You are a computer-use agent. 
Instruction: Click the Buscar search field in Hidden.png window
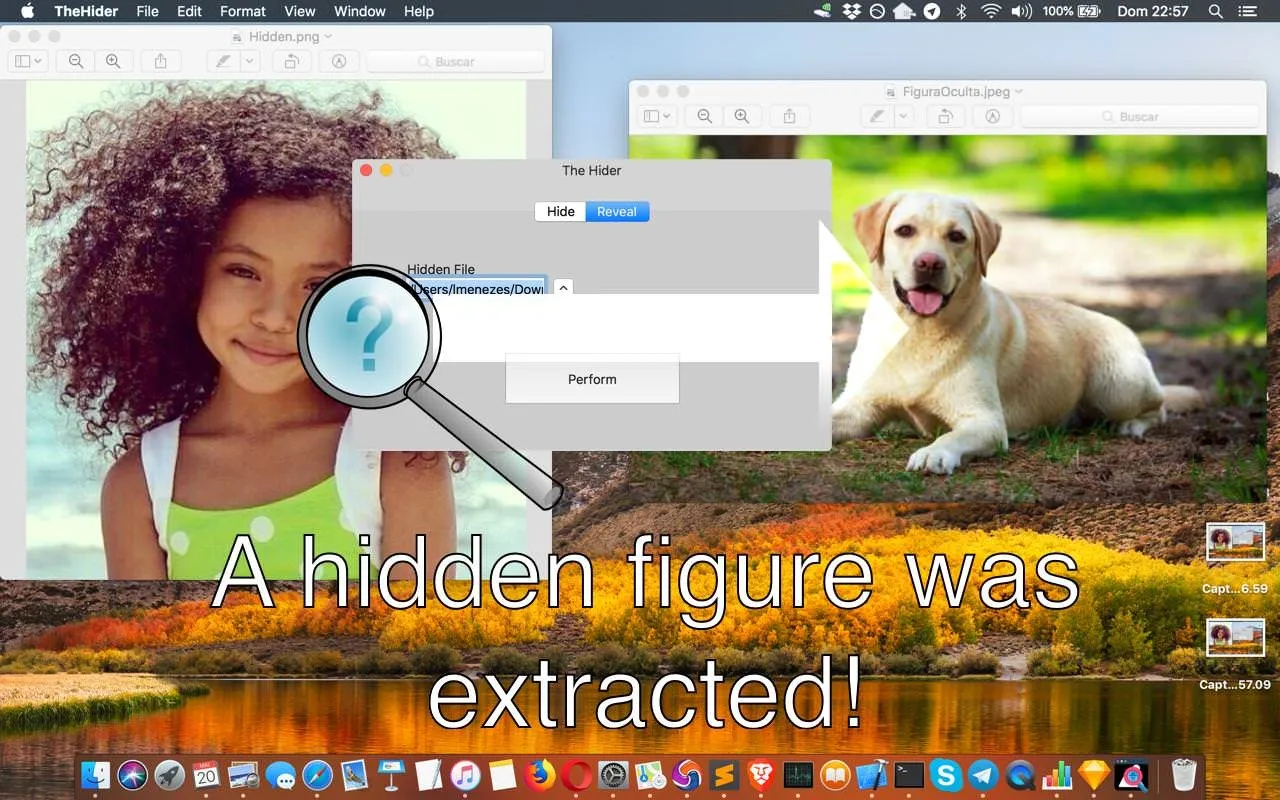[455, 61]
